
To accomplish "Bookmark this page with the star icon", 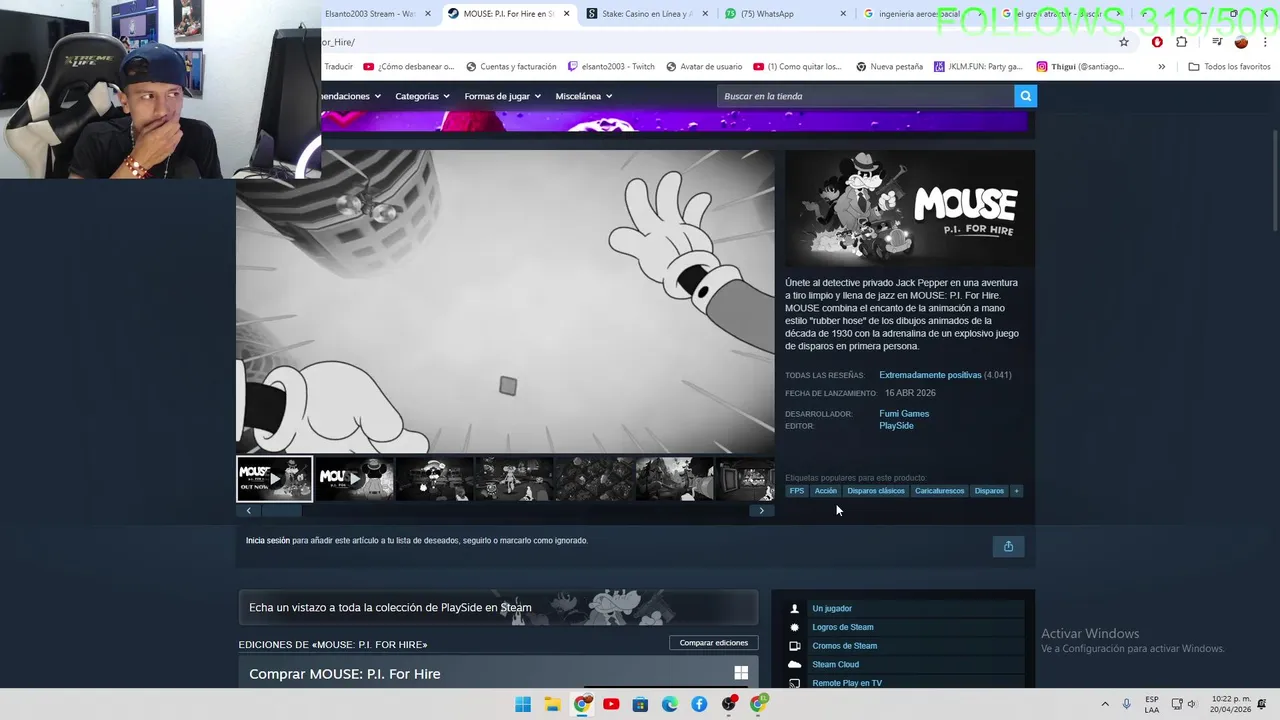I will pyautogui.click(x=1124, y=42).
